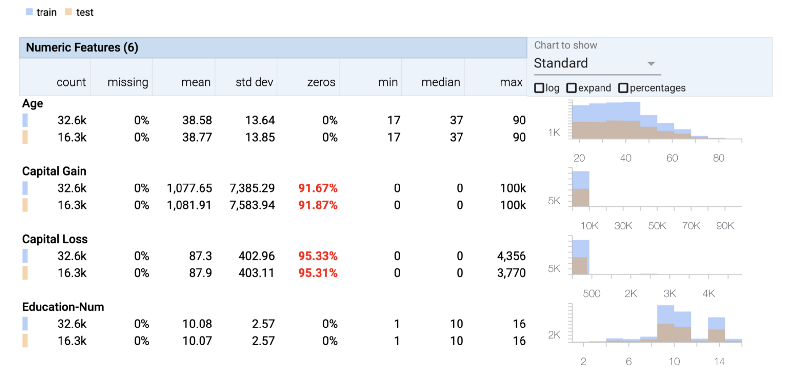The height and width of the screenshot is (367, 800).
Task: Tick the expand checkbox
Action: pyautogui.click(x=571, y=88)
